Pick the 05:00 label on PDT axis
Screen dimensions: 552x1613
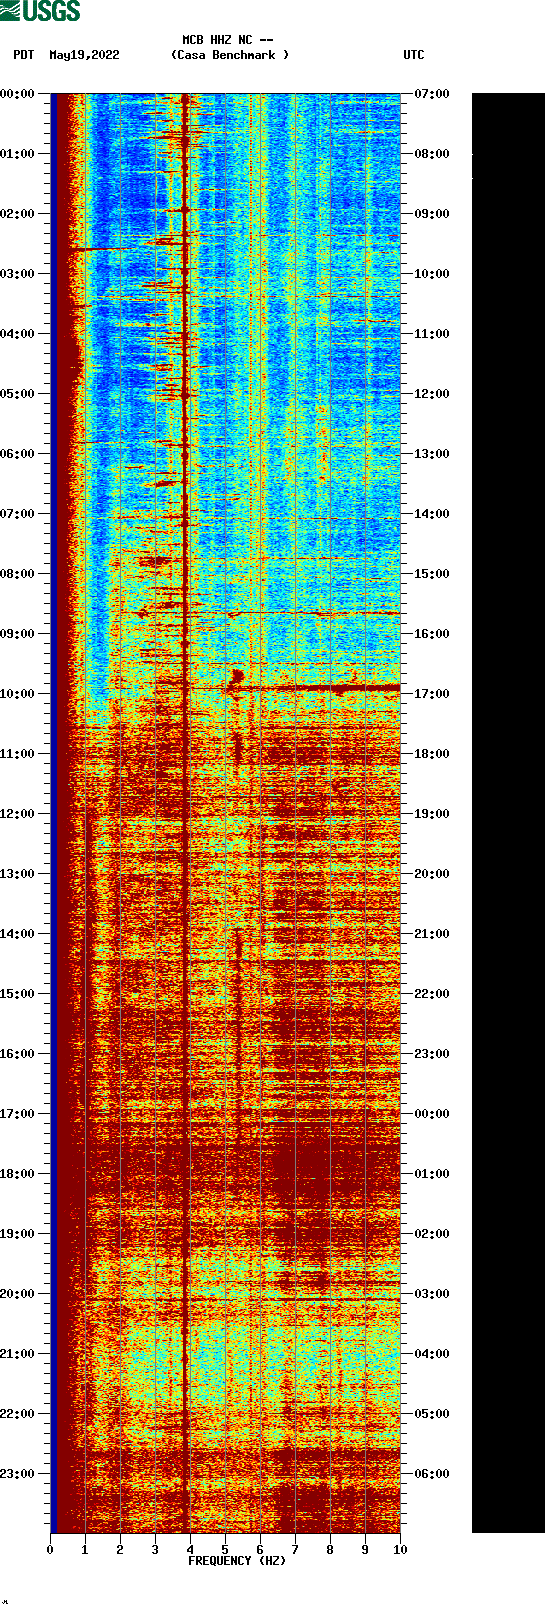pyautogui.click(x=17, y=394)
